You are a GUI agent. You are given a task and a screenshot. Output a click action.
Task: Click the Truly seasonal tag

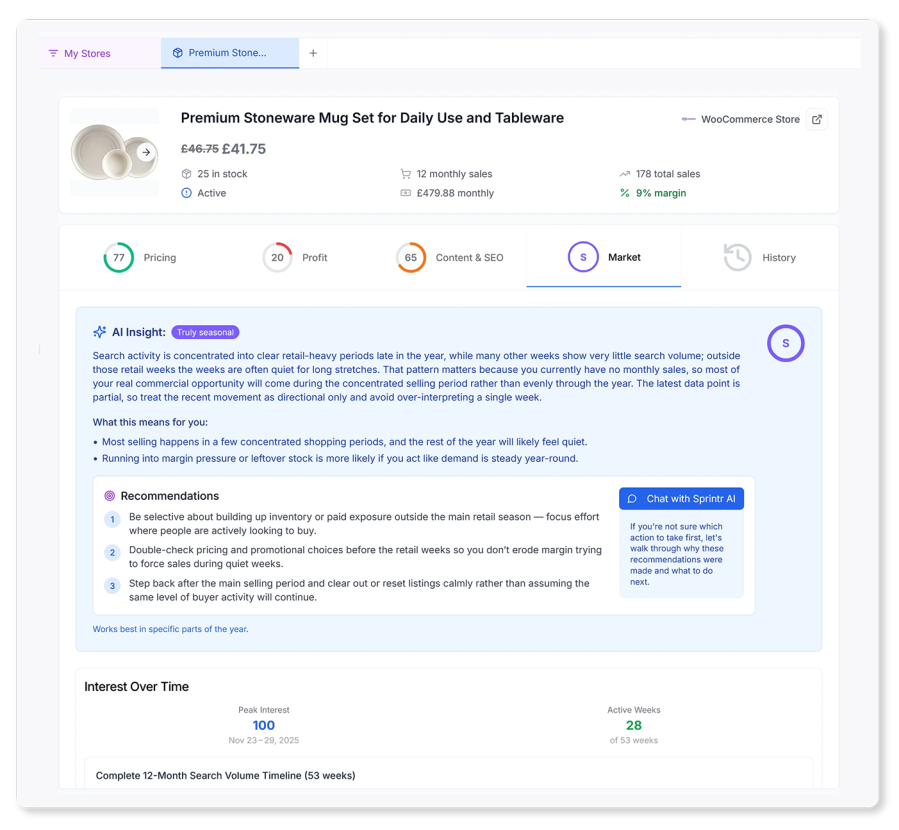(205, 332)
